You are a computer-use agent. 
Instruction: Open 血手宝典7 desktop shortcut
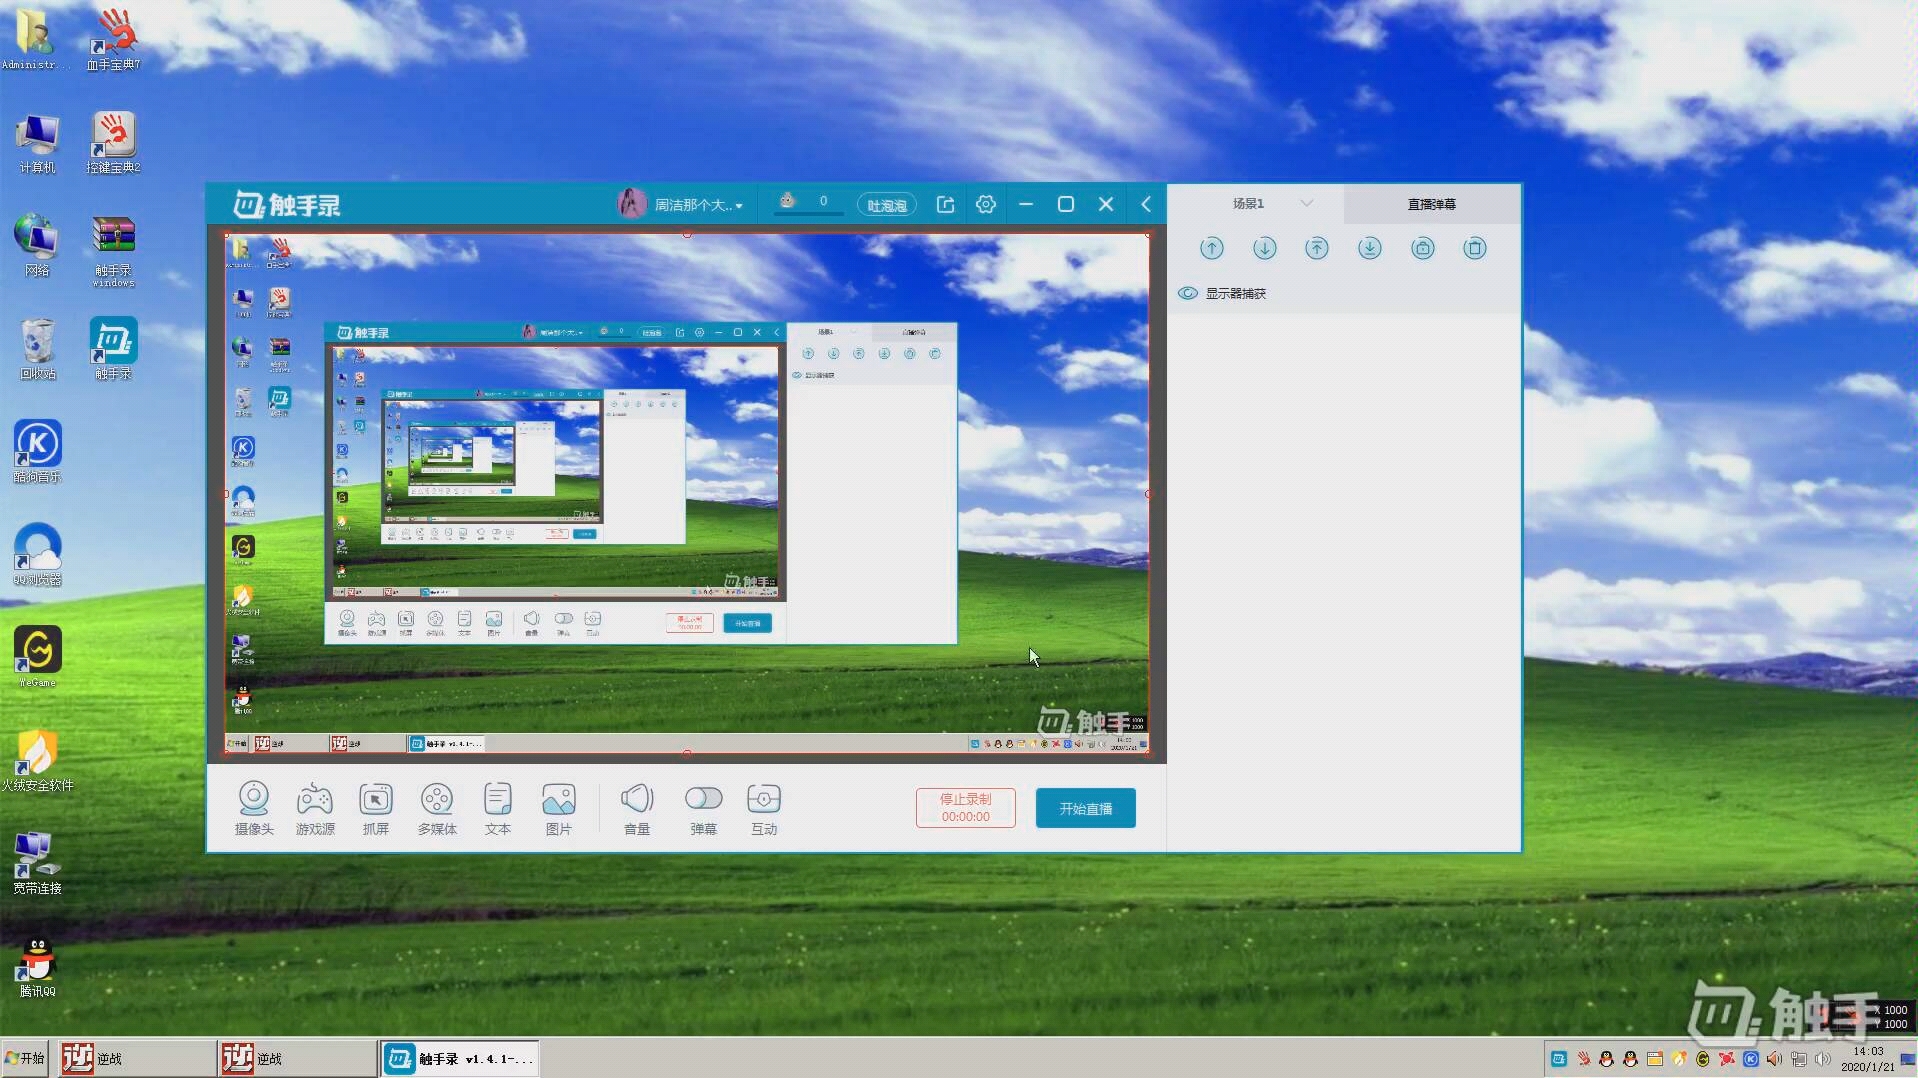113,39
